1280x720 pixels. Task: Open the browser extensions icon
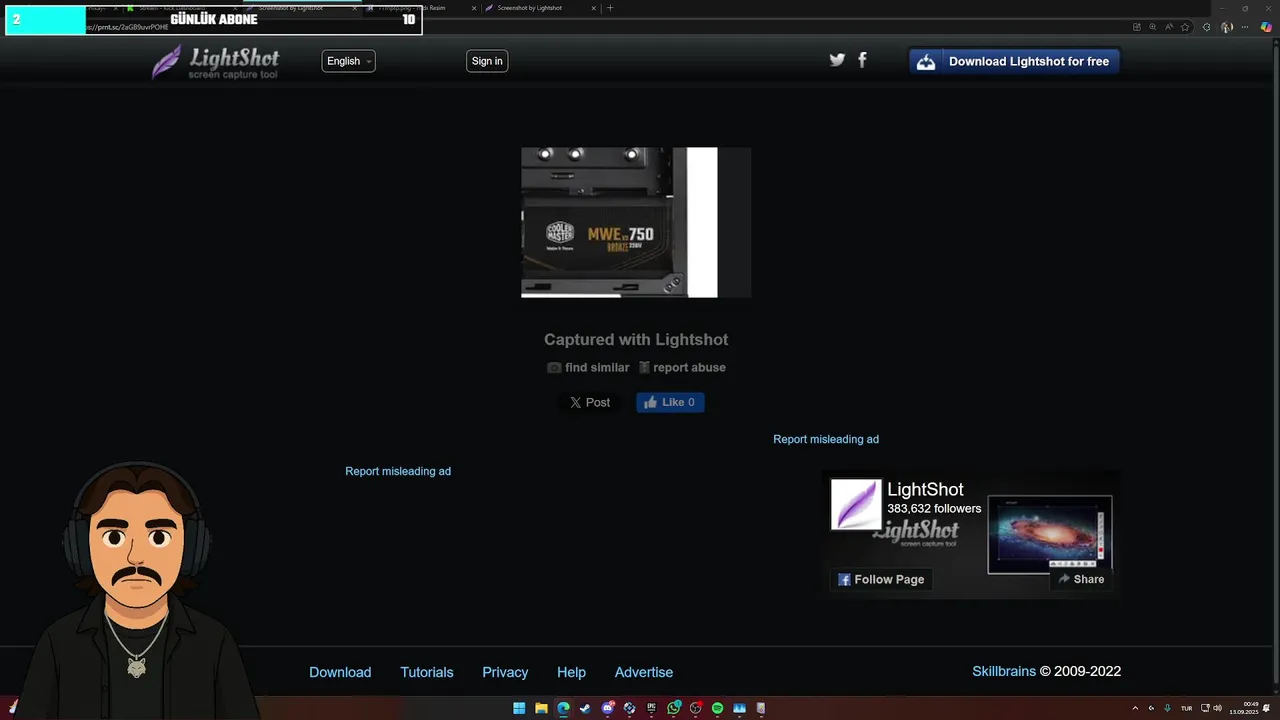click(1206, 27)
